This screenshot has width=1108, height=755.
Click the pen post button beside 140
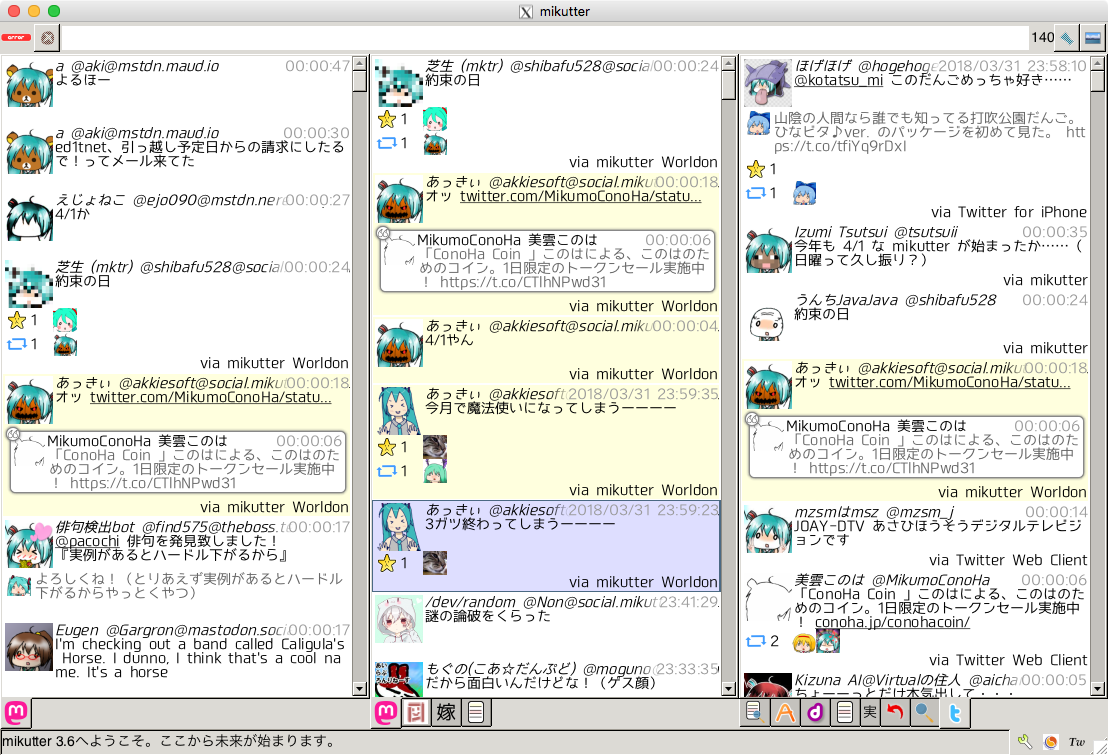[x=1068, y=38]
